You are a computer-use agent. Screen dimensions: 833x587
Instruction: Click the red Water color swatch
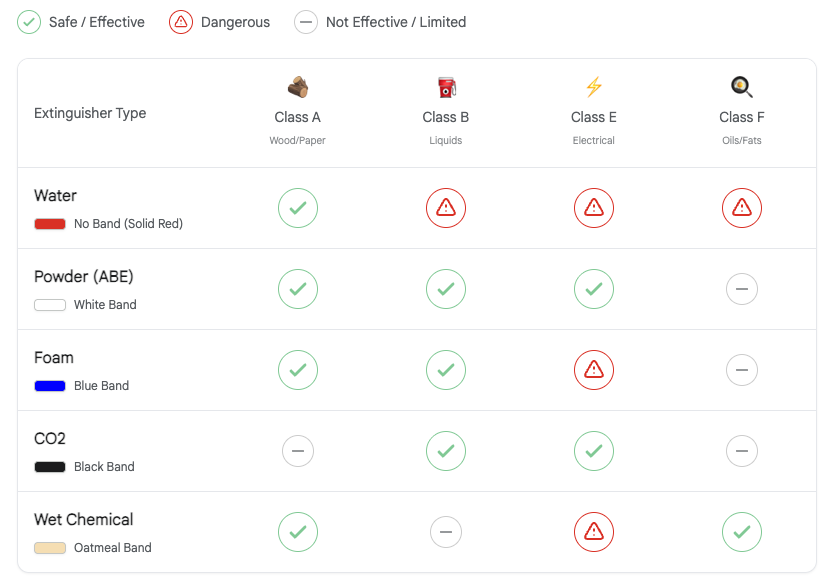[50, 224]
